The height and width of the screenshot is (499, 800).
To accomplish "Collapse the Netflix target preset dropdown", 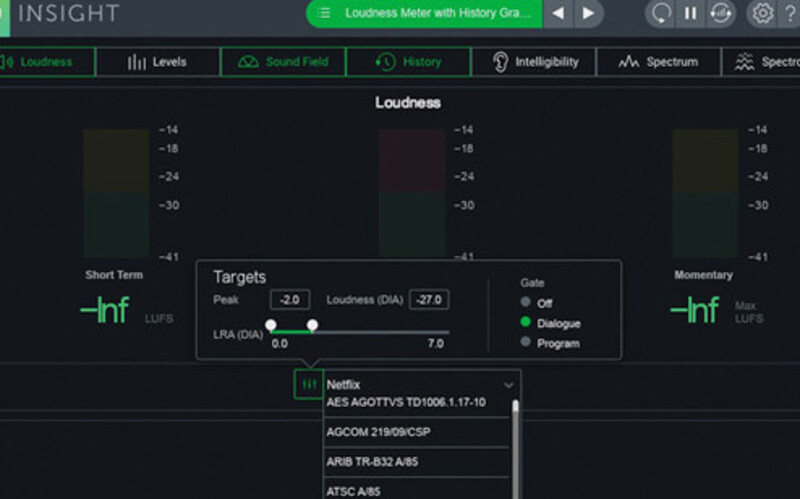I will 508,384.
